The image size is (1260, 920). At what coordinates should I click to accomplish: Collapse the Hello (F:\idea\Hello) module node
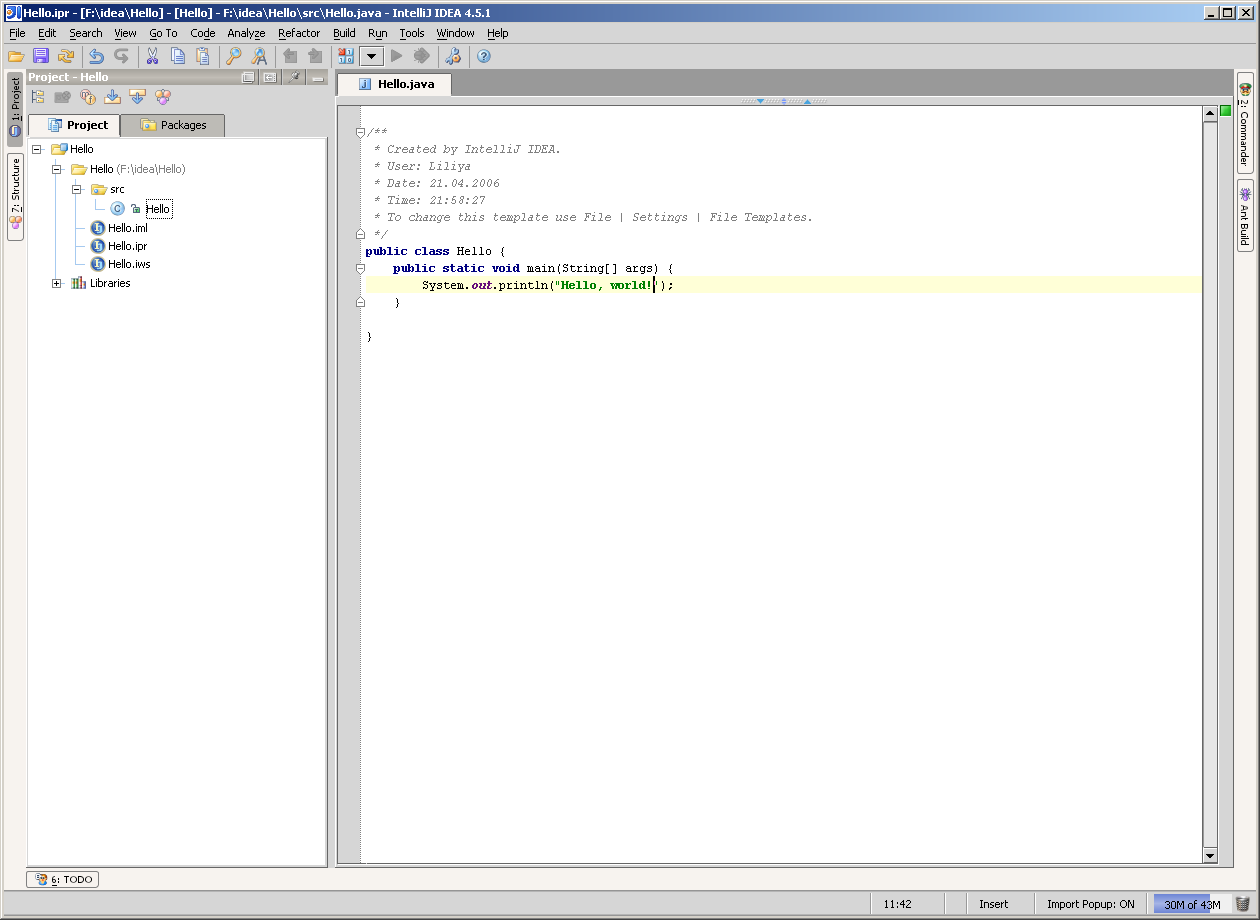(x=56, y=169)
